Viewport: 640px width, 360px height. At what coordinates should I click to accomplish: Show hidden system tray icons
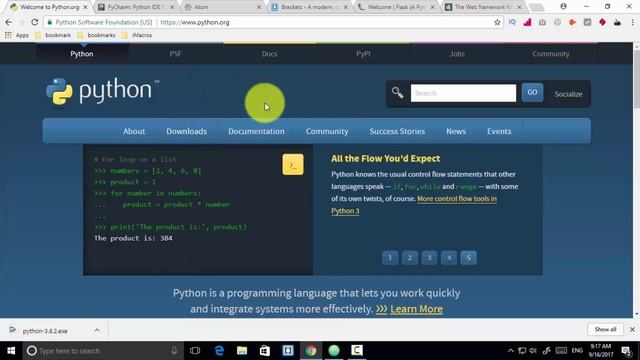tap(510, 351)
